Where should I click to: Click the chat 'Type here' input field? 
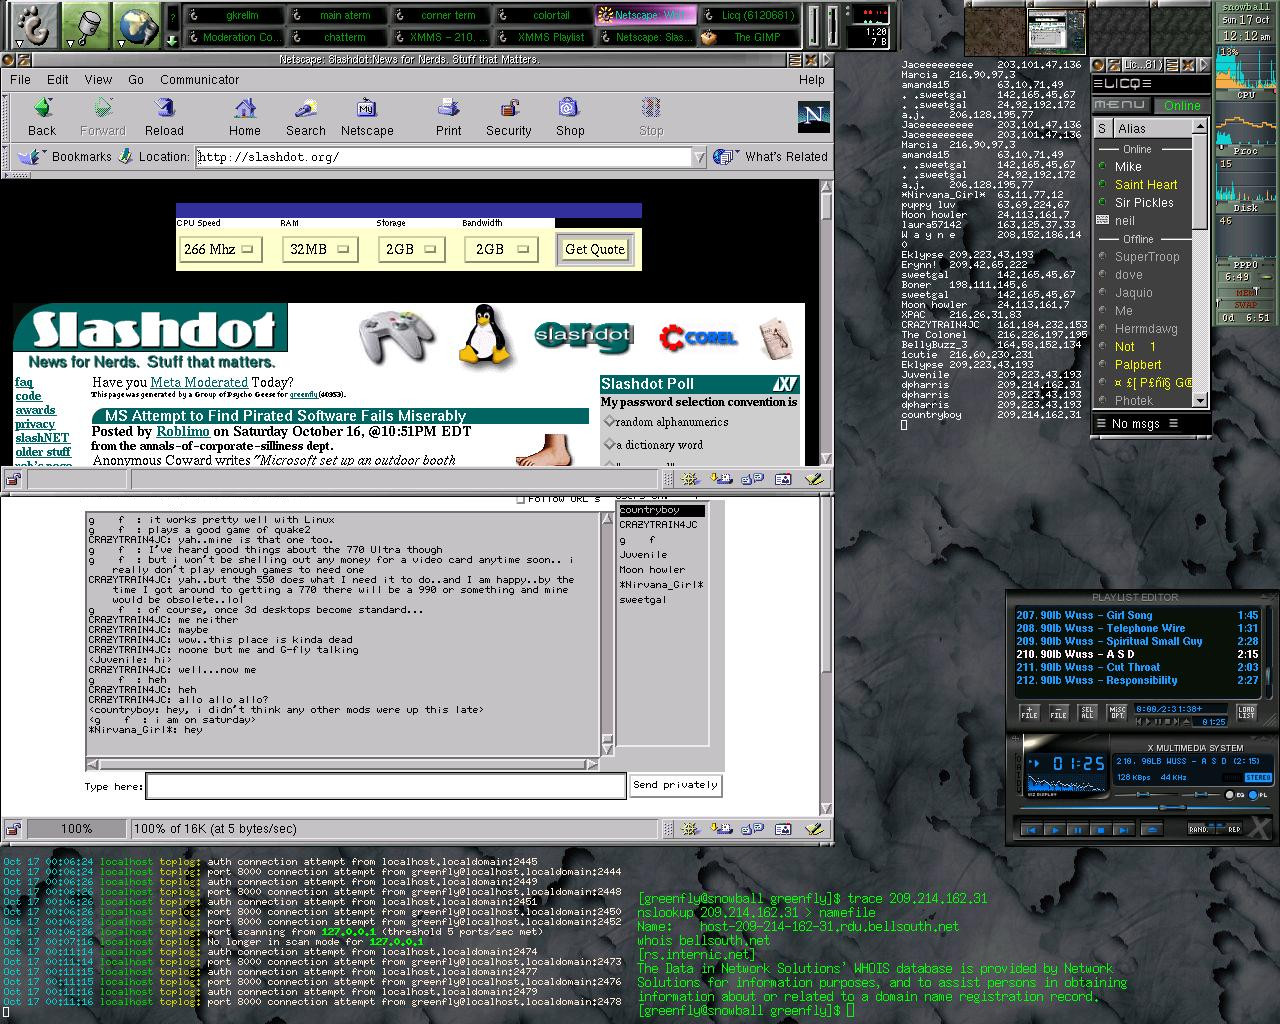pyautogui.click(x=386, y=786)
